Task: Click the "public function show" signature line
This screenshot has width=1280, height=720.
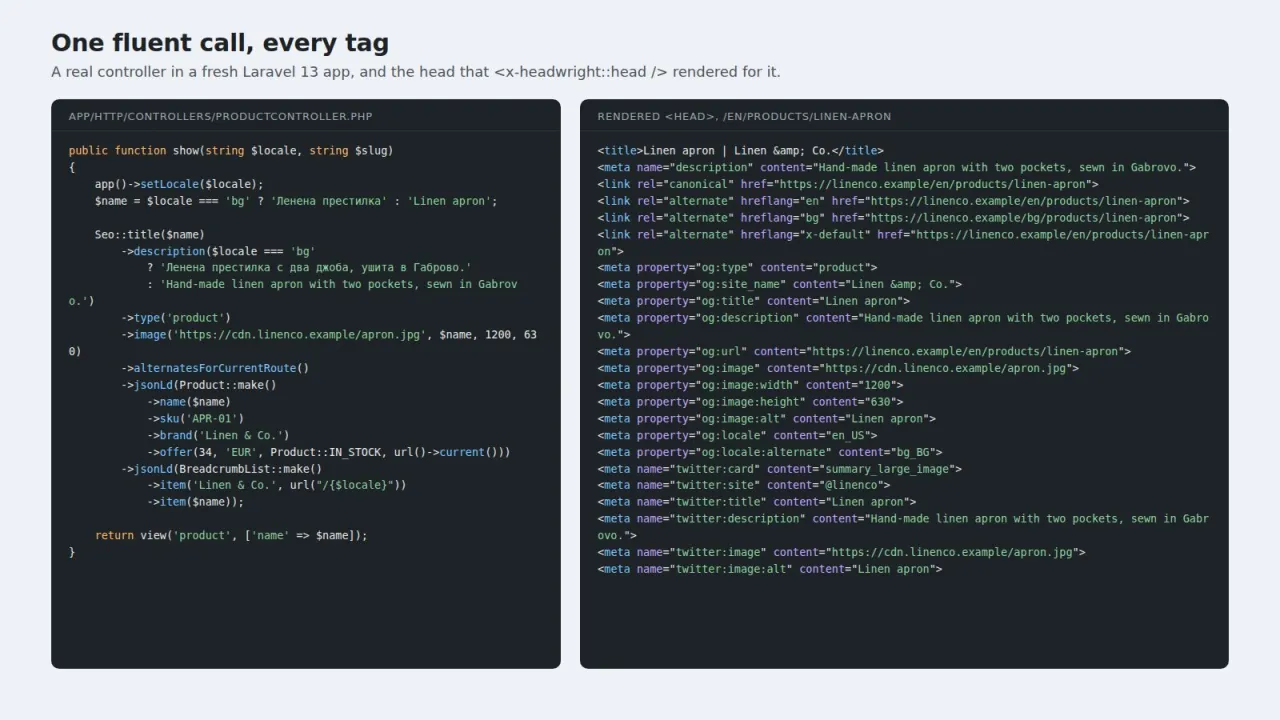Action: (231, 151)
